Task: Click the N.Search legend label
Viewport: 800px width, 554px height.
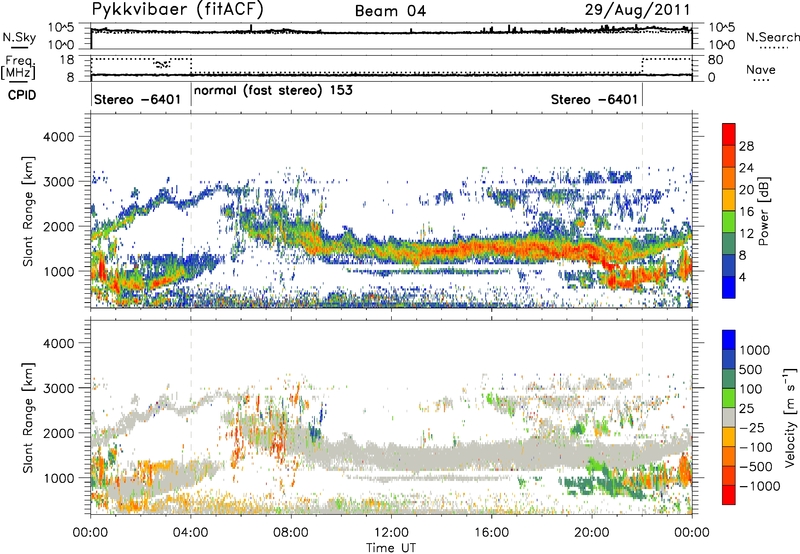Action: click(x=772, y=37)
